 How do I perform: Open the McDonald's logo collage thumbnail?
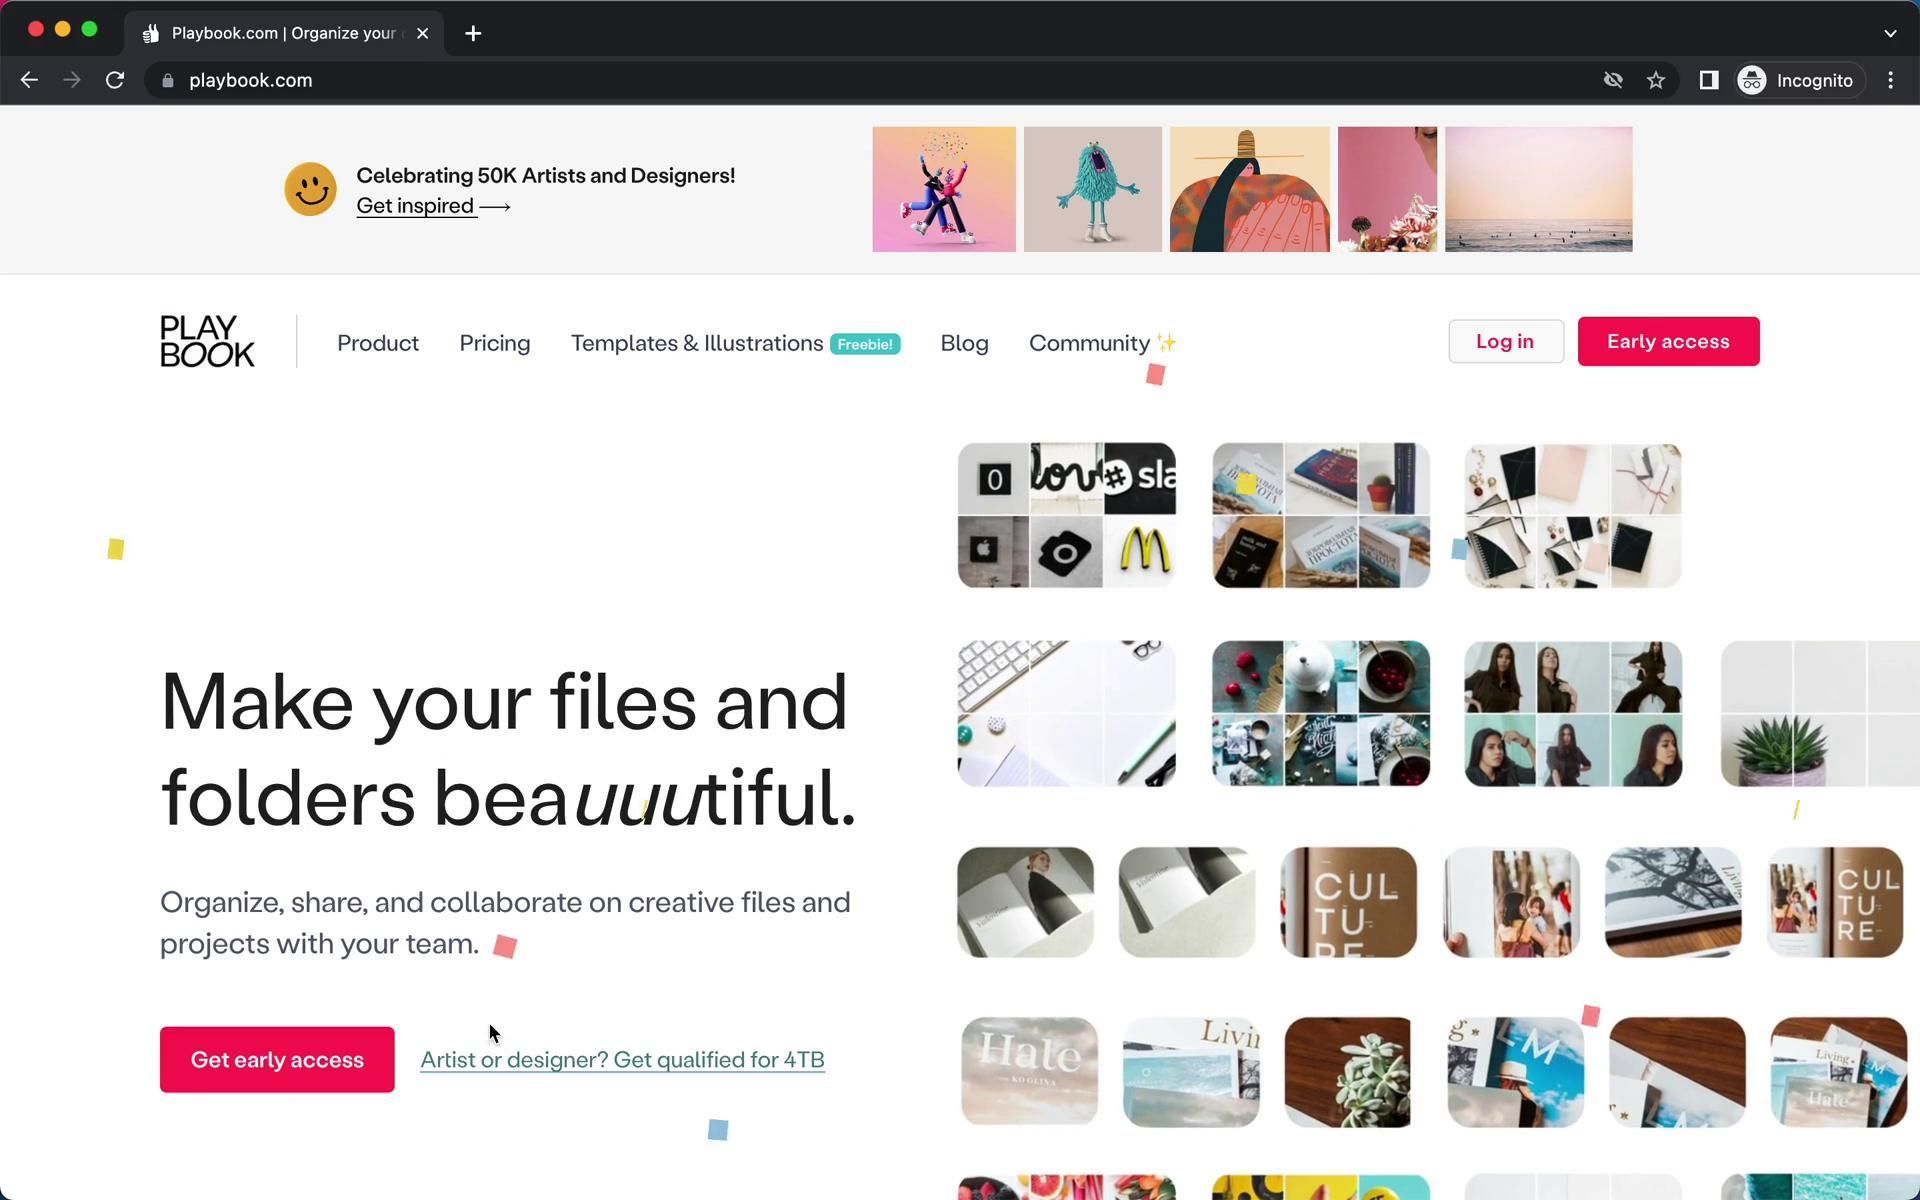1066,515
